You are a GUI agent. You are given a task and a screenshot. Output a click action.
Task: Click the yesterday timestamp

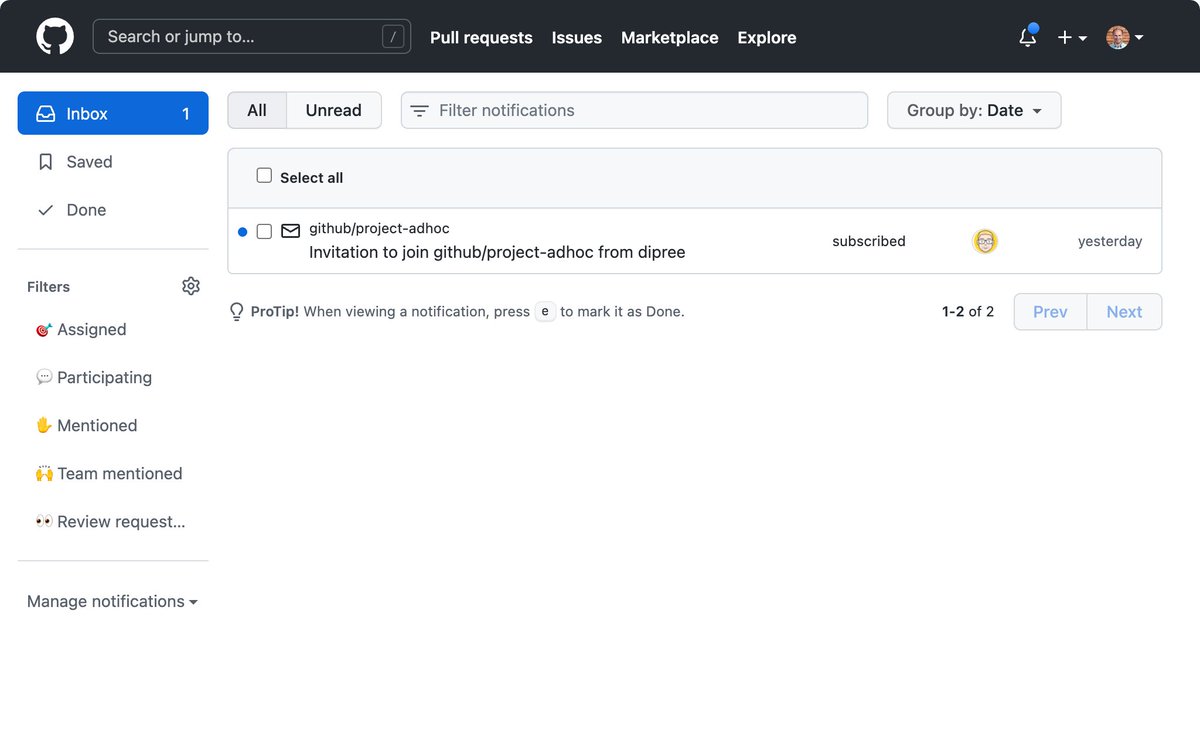point(1110,241)
